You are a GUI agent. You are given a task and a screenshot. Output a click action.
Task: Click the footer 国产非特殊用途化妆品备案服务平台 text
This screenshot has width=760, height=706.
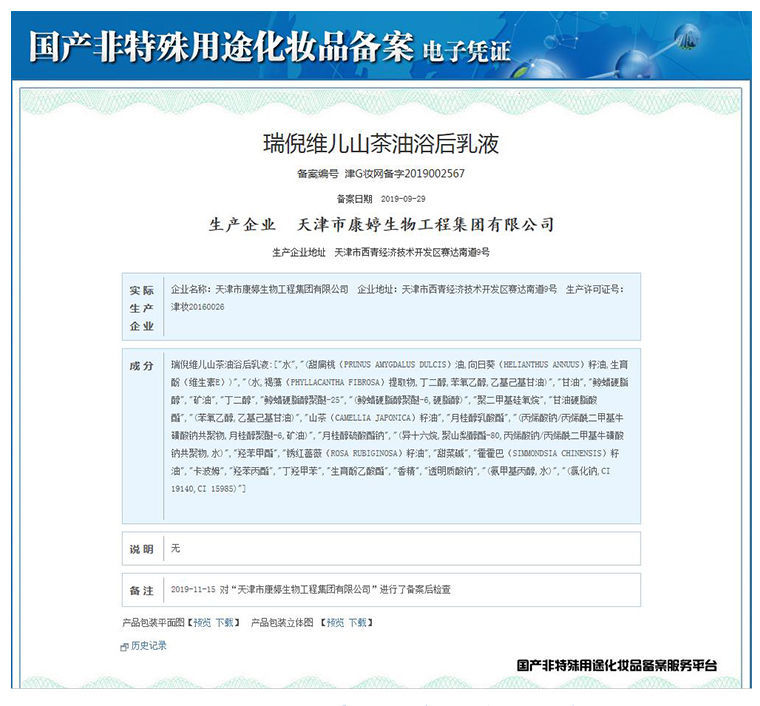617,665
